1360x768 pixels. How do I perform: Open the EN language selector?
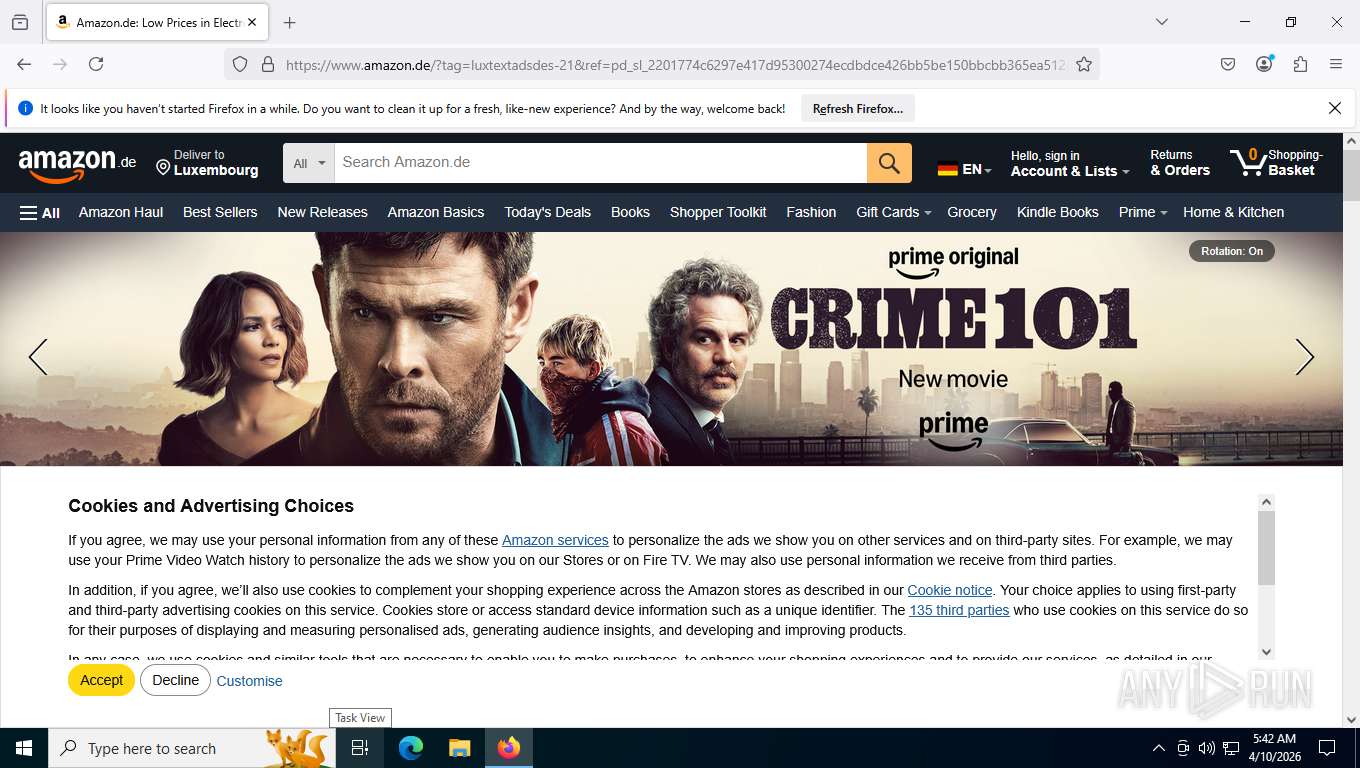(964, 169)
